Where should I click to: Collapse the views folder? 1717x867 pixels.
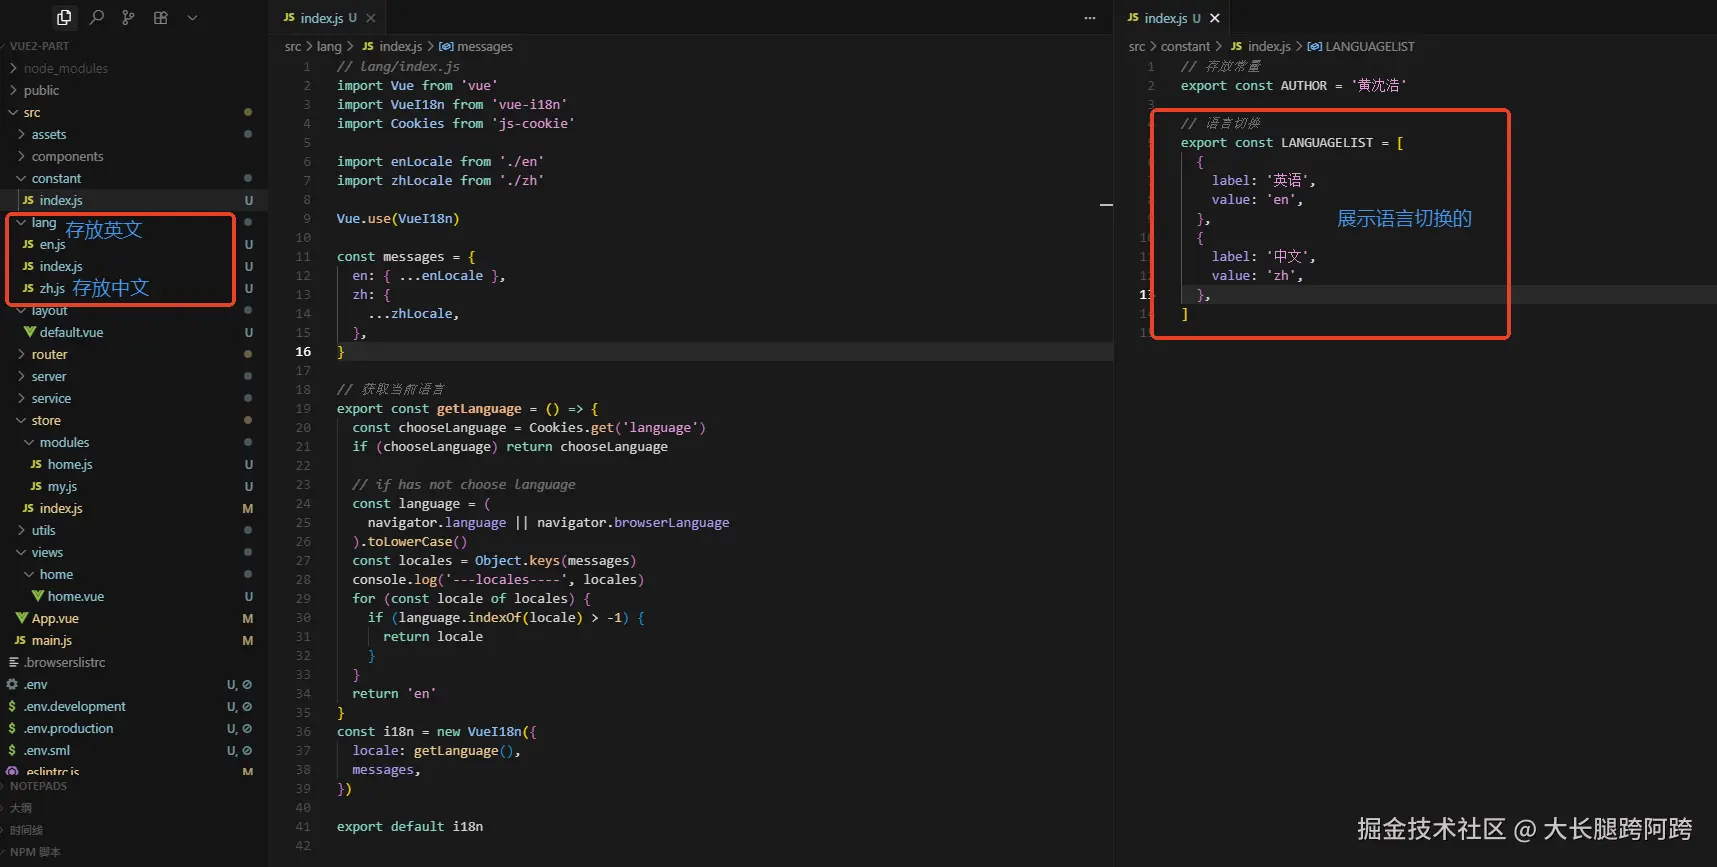pos(134,552)
